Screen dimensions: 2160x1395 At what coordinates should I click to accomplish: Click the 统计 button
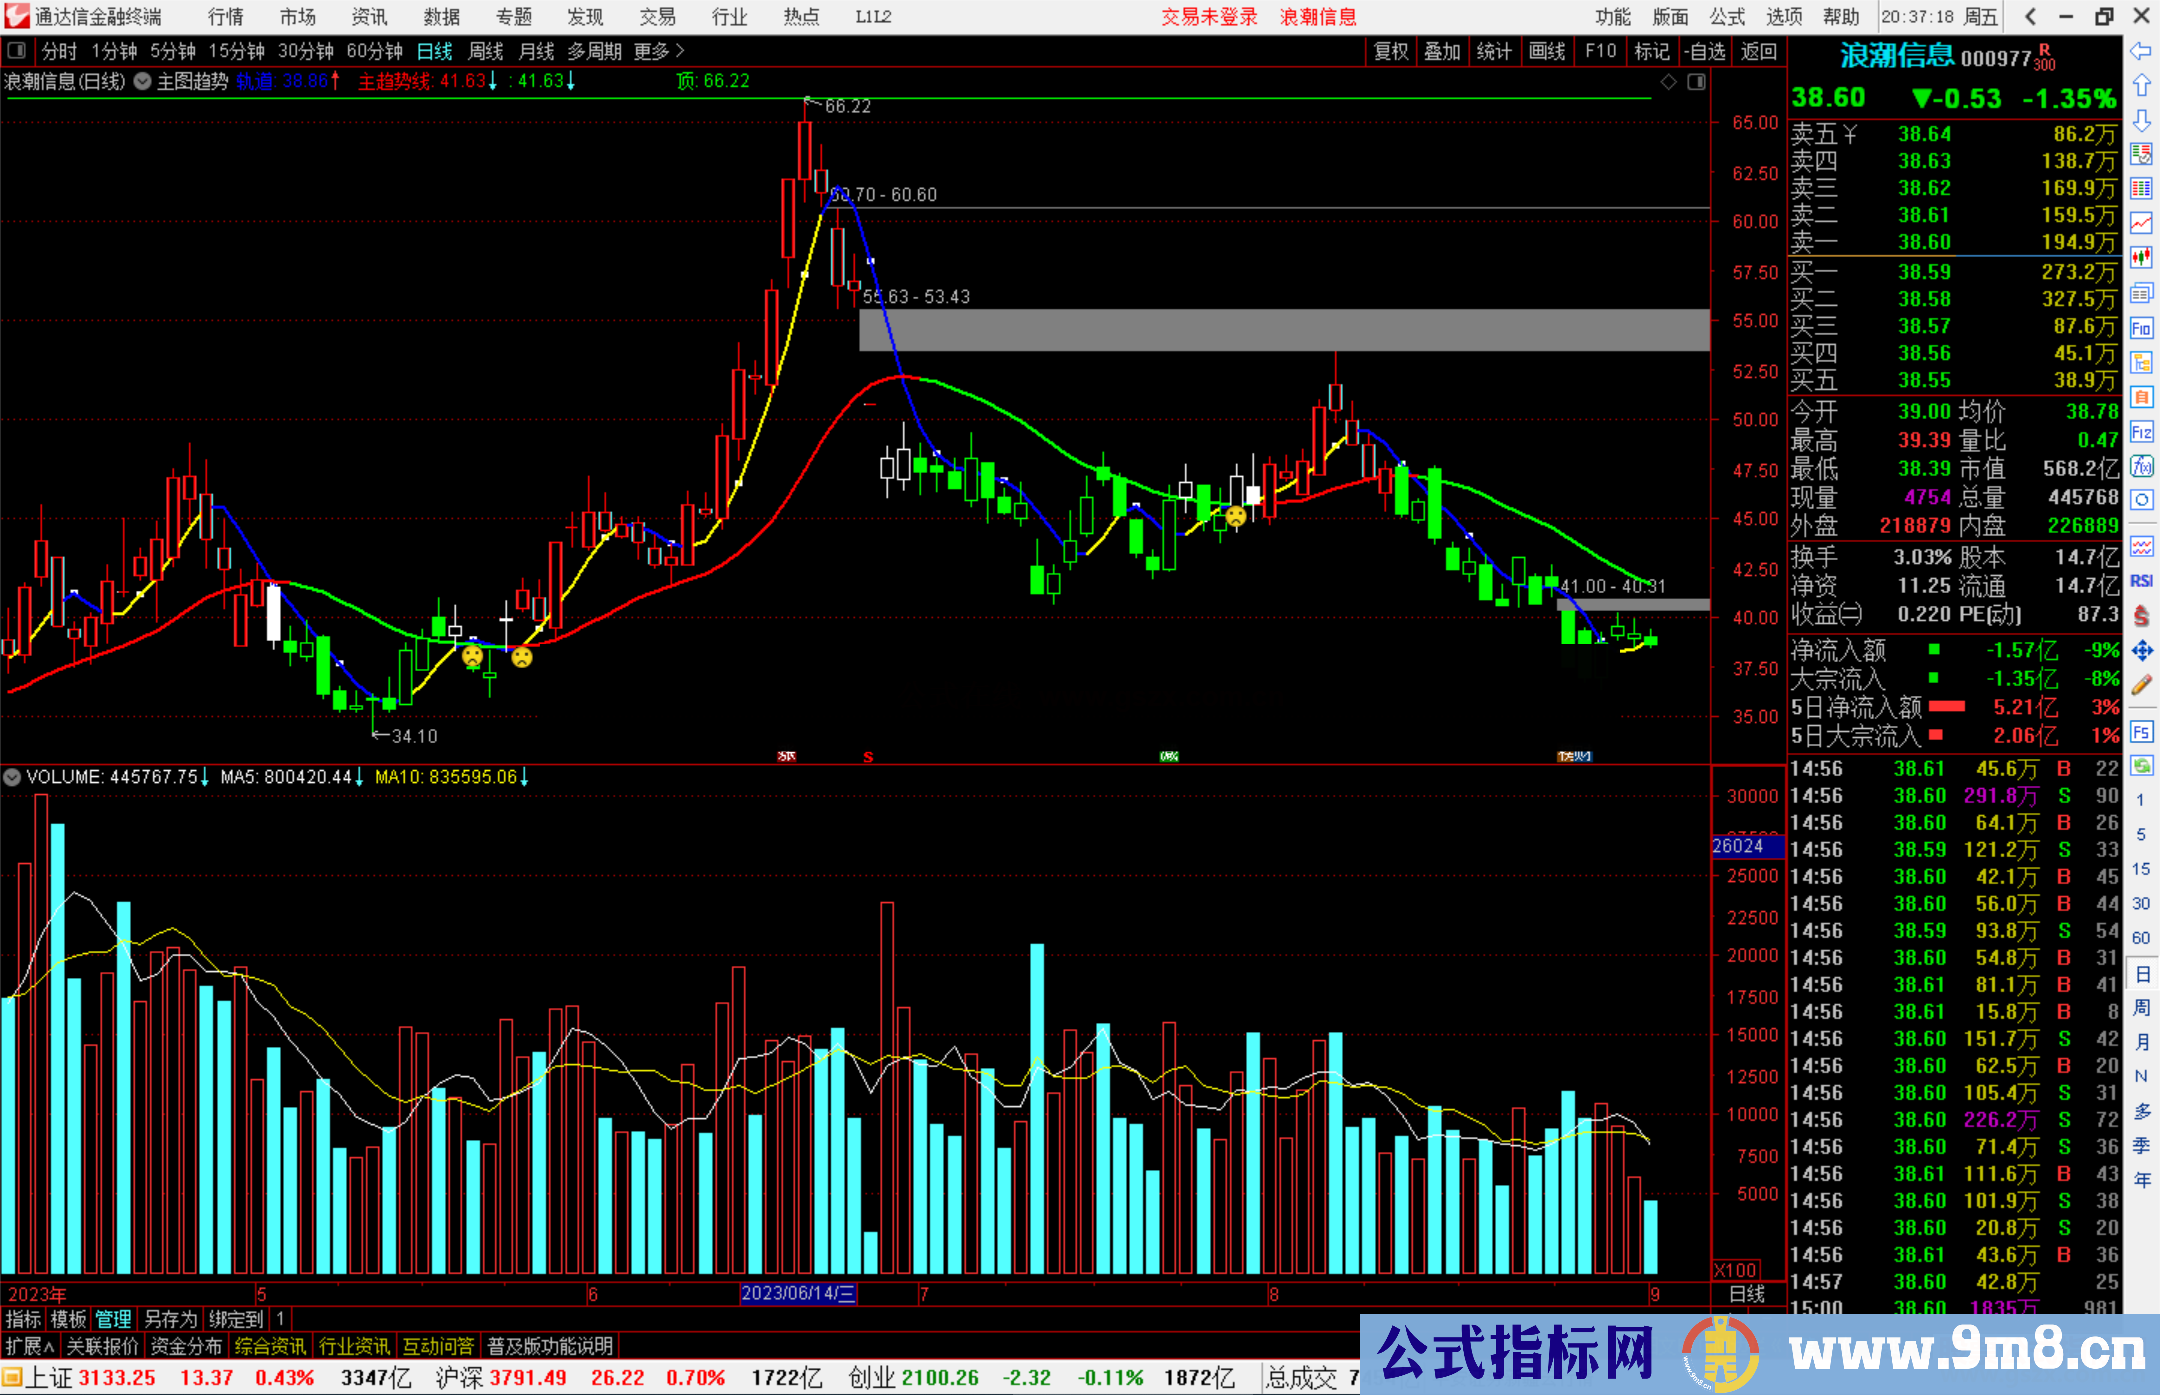pos(1494,51)
